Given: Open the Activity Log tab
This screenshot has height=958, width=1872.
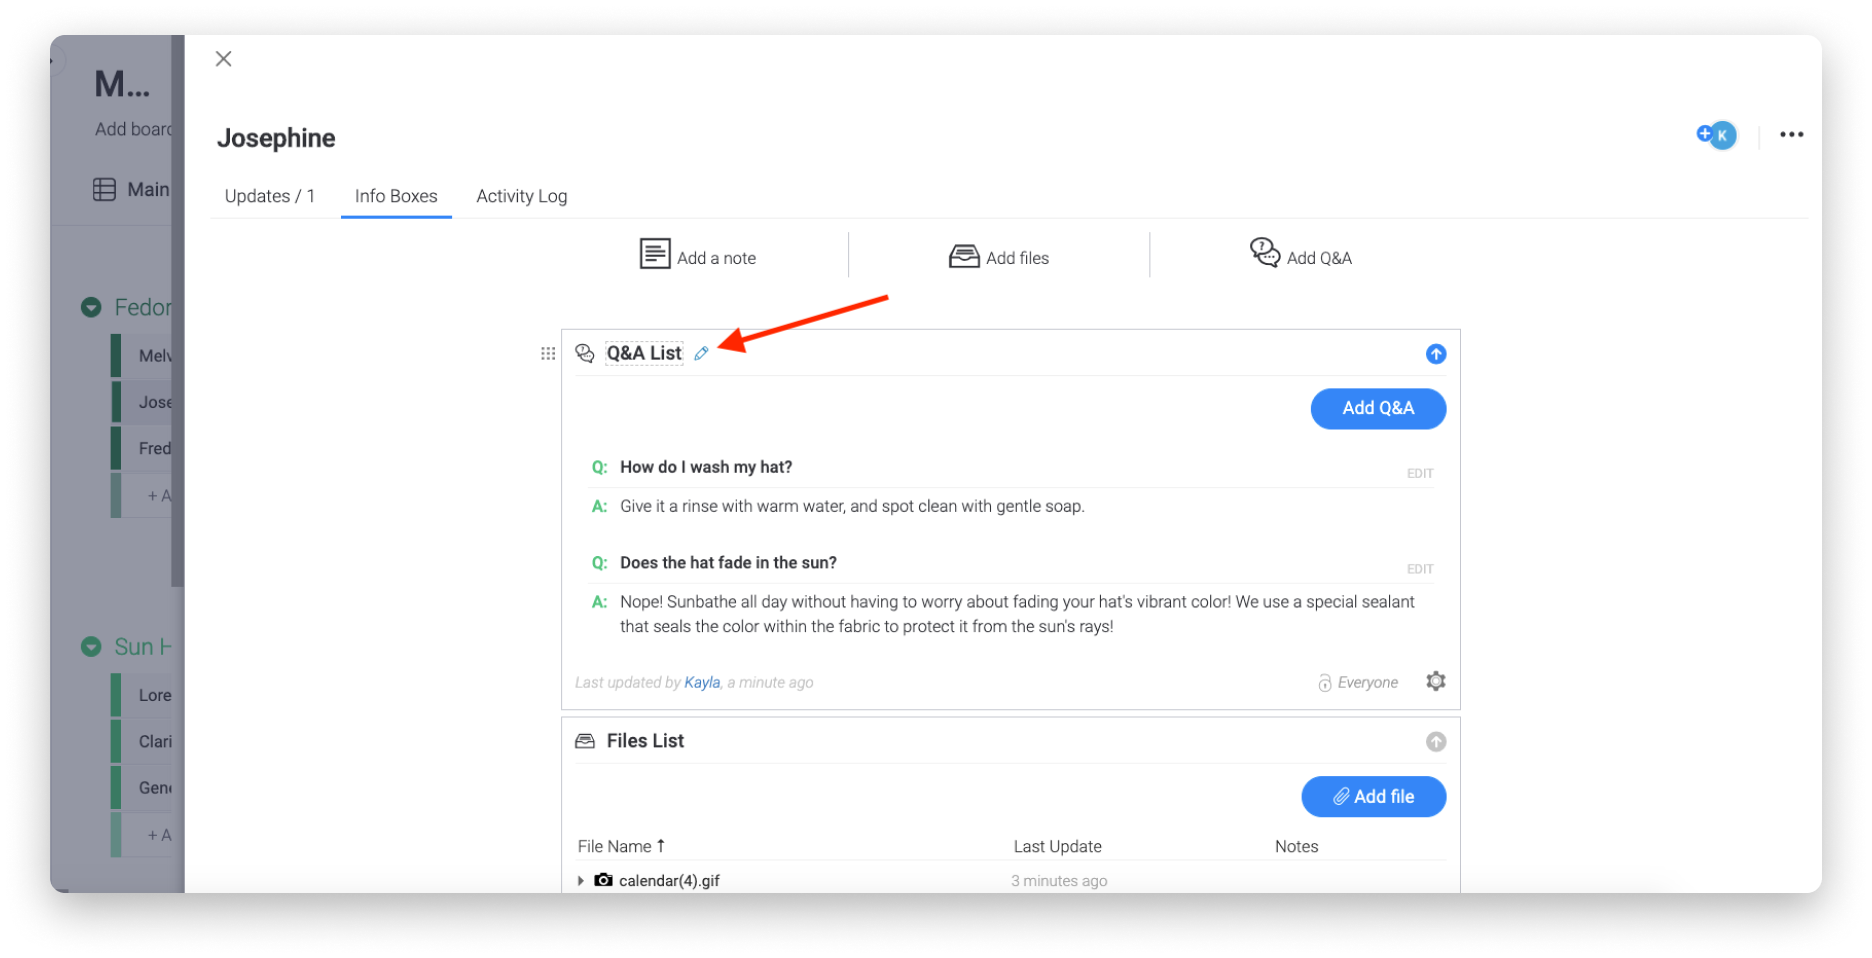Looking at the screenshot, I should (x=521, y=196).
